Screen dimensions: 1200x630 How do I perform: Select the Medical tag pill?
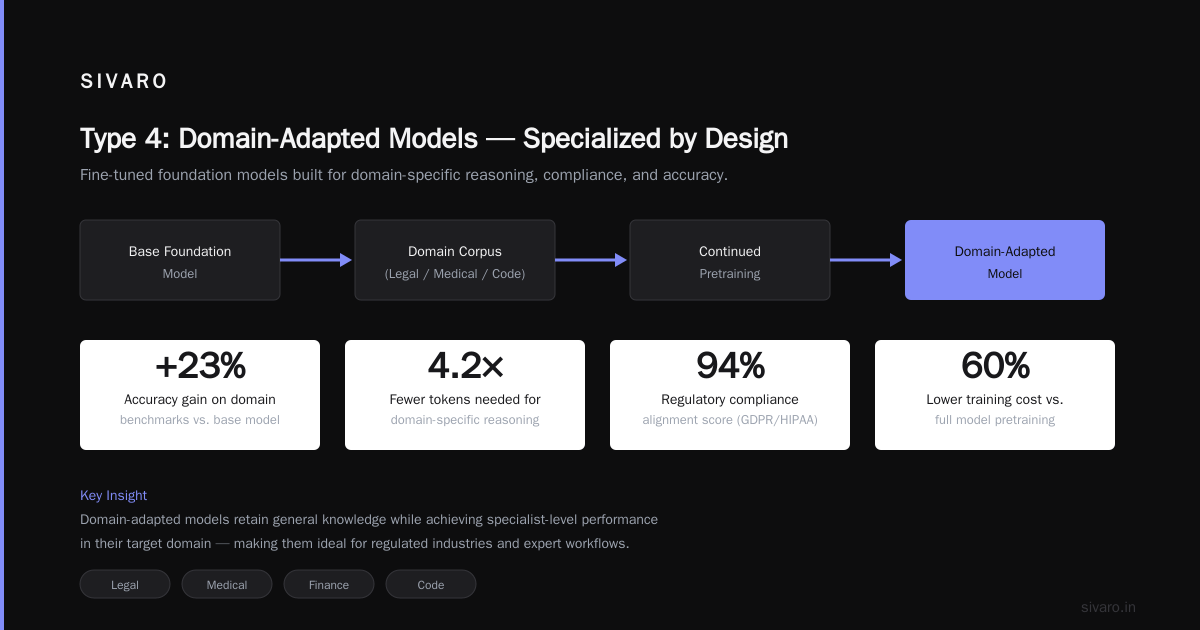[227, 584]
